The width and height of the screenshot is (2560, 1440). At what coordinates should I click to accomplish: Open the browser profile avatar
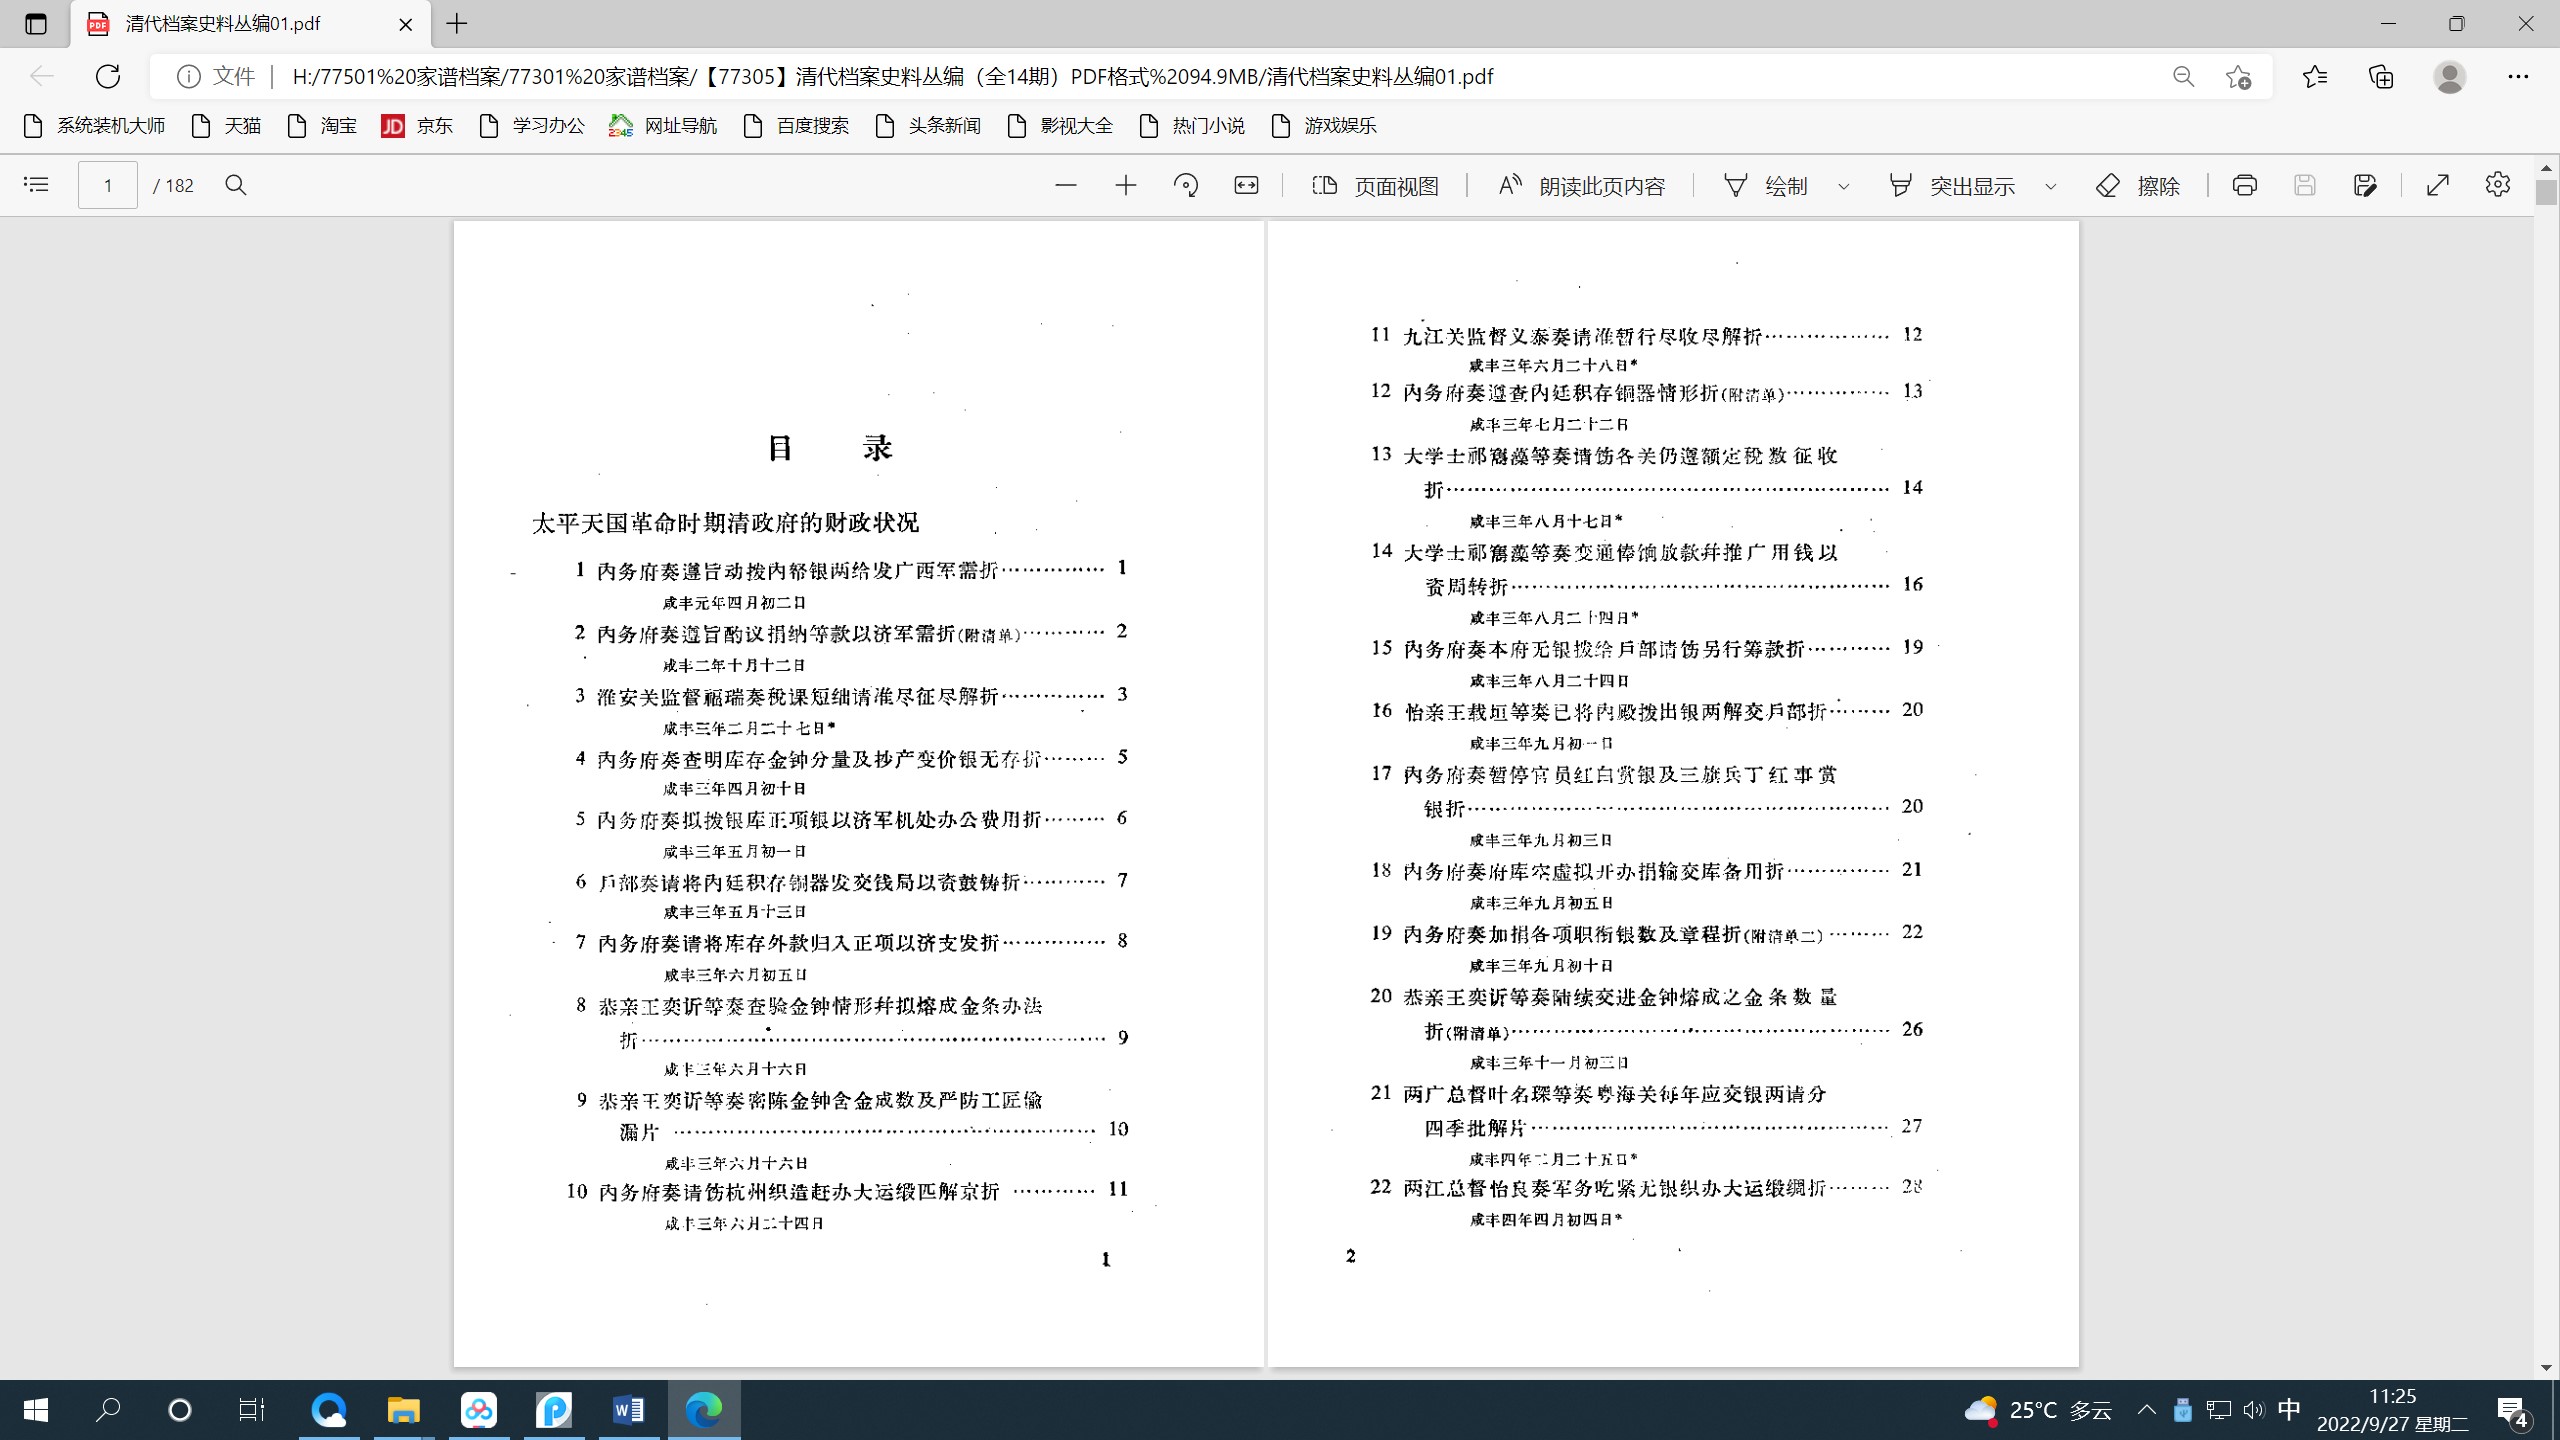[x=2450, y=77]
